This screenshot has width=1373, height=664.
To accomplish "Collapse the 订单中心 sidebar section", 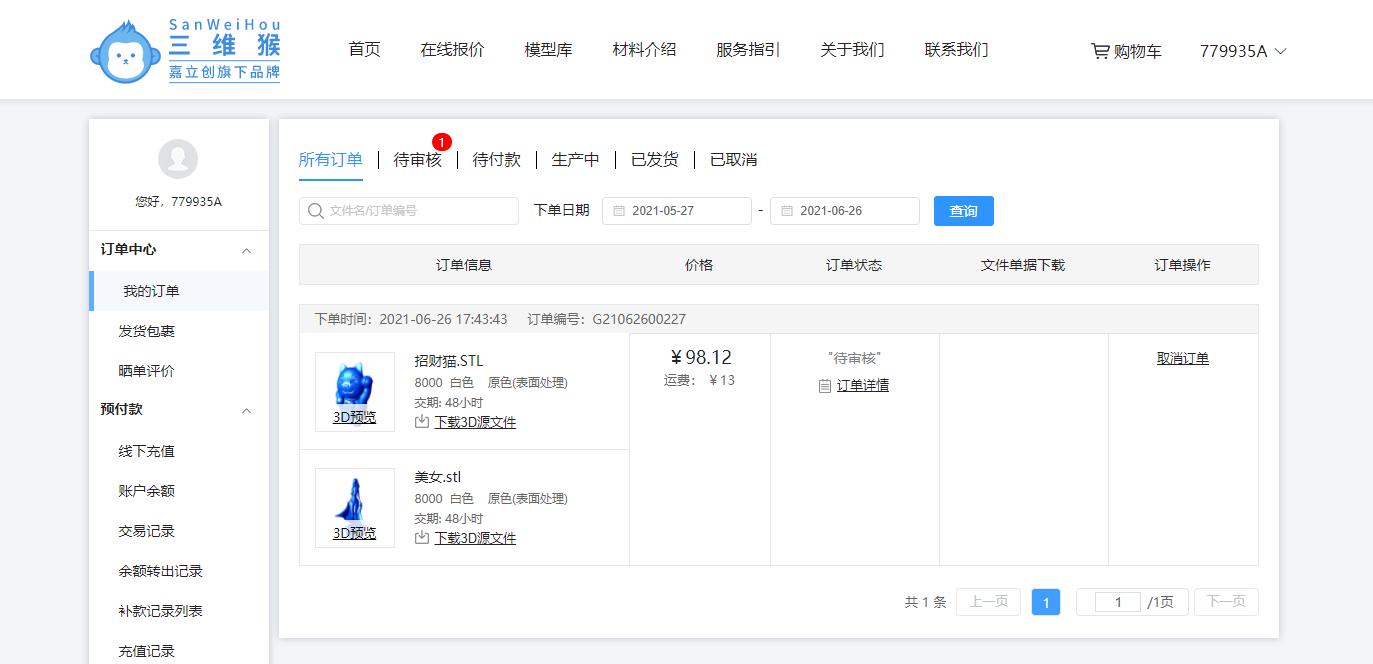I will click(247, 251).
